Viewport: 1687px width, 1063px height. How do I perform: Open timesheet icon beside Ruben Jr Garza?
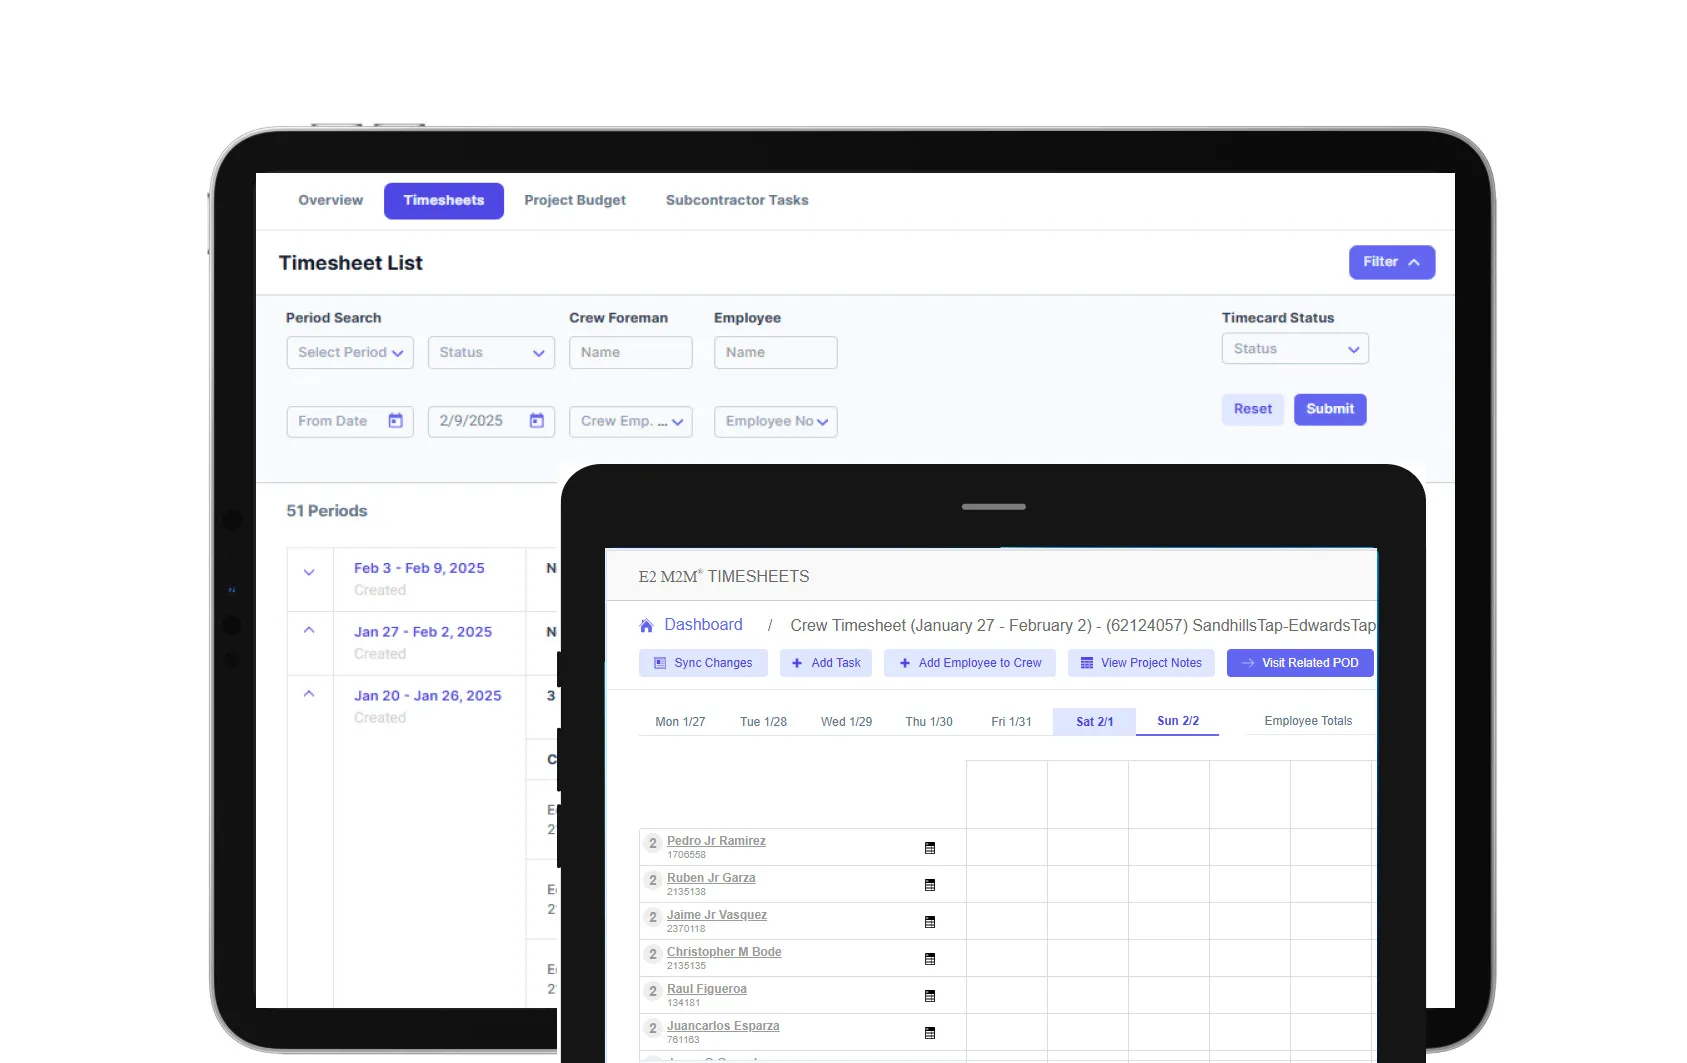click(x=930, y=884)
